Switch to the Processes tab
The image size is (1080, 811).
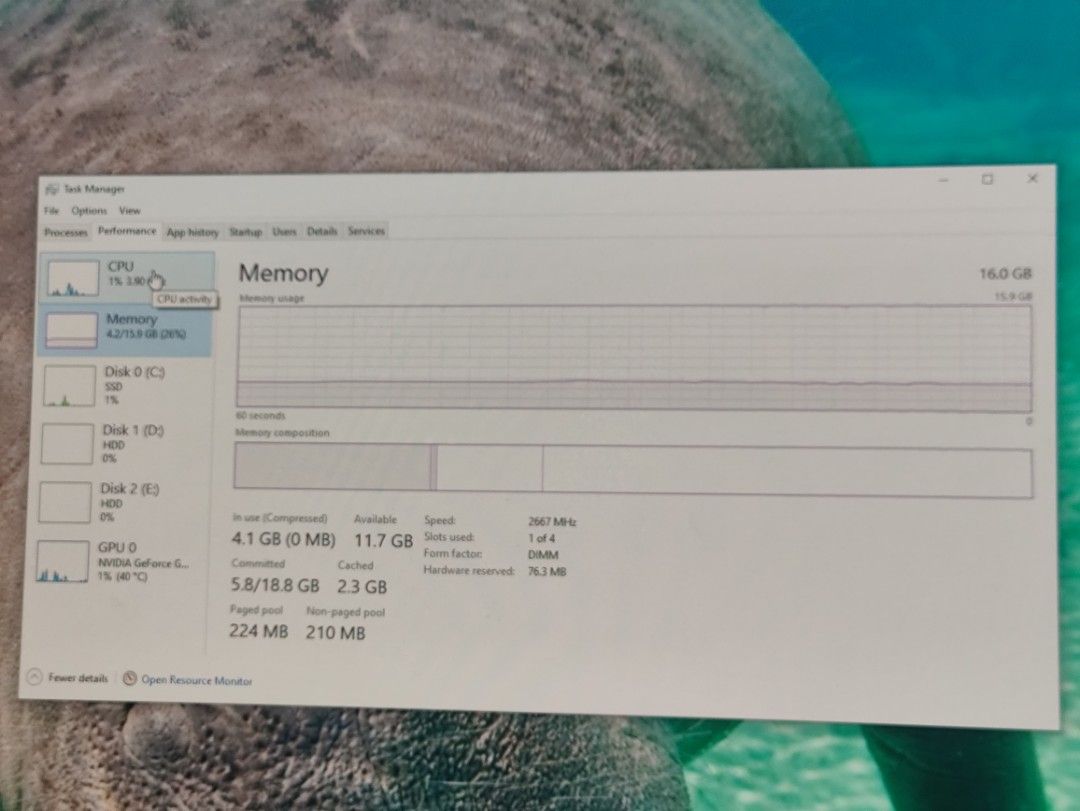(66, 232)
